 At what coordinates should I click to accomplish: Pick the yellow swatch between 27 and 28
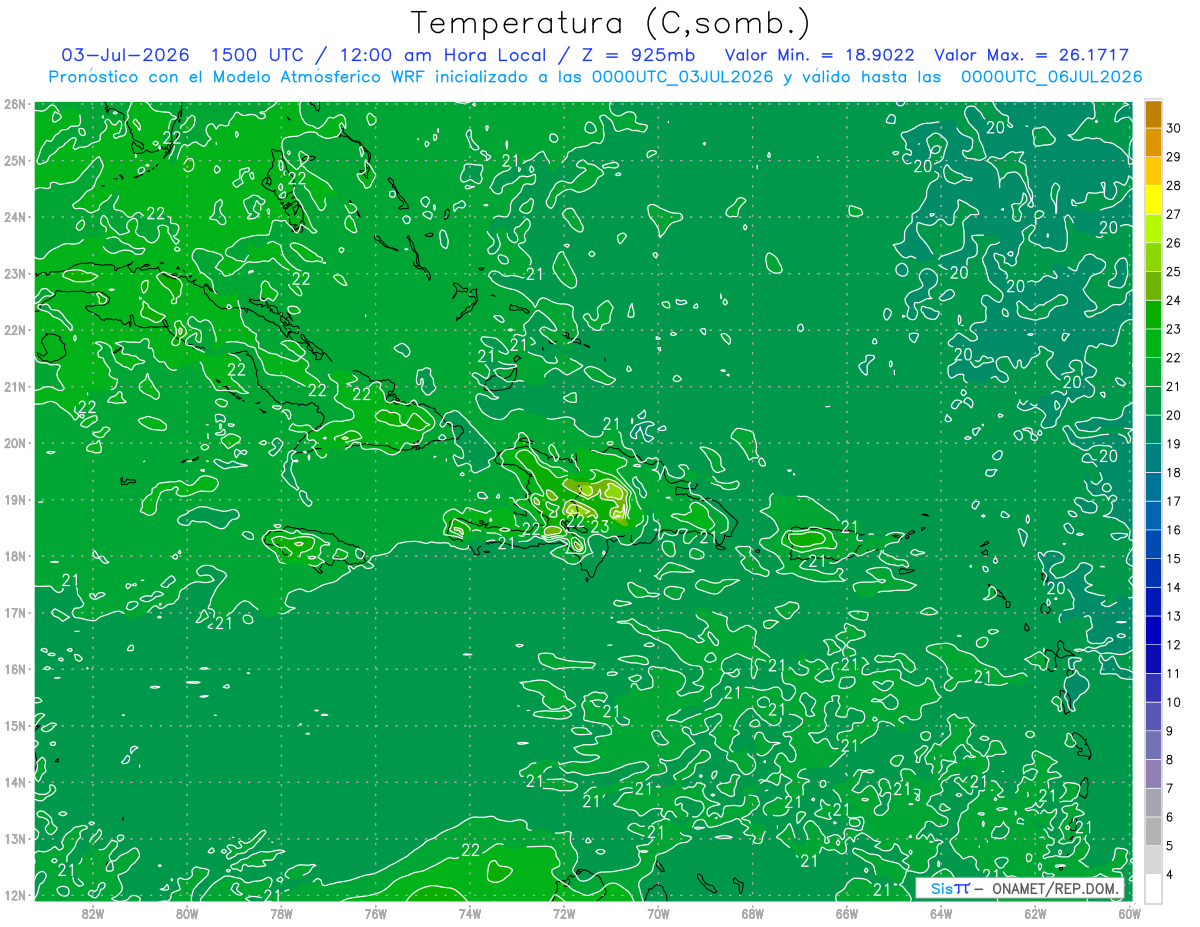point(1154,200)
